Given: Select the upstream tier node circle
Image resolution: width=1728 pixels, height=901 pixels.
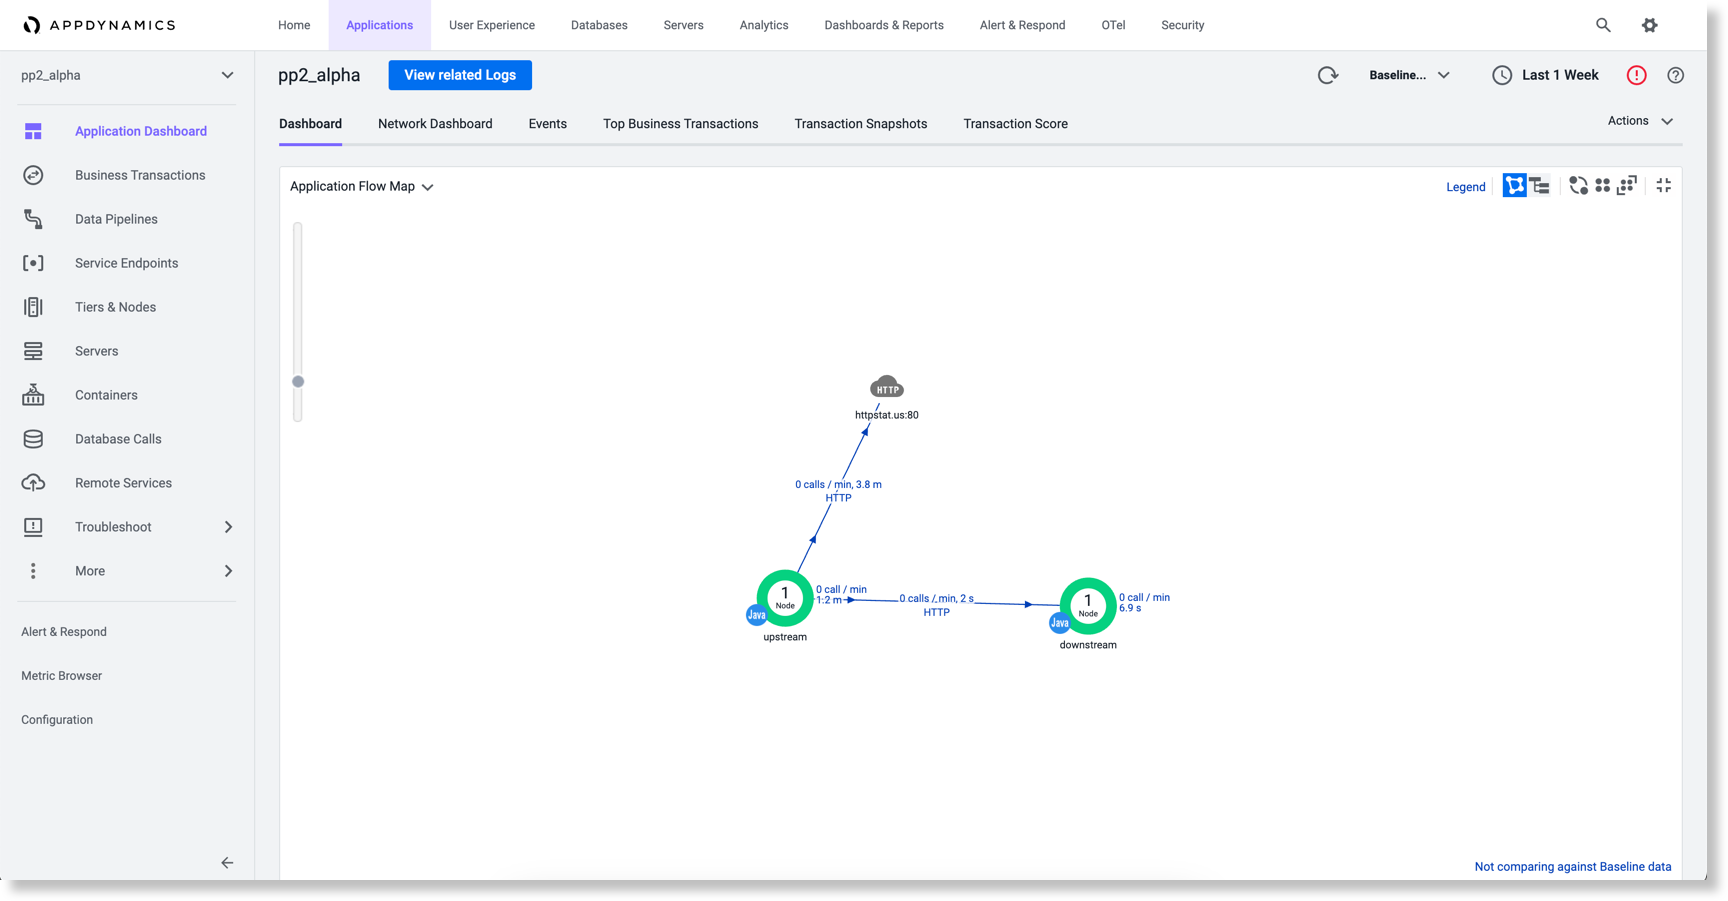Looking at the screenshot, I should tap(785, 598).
